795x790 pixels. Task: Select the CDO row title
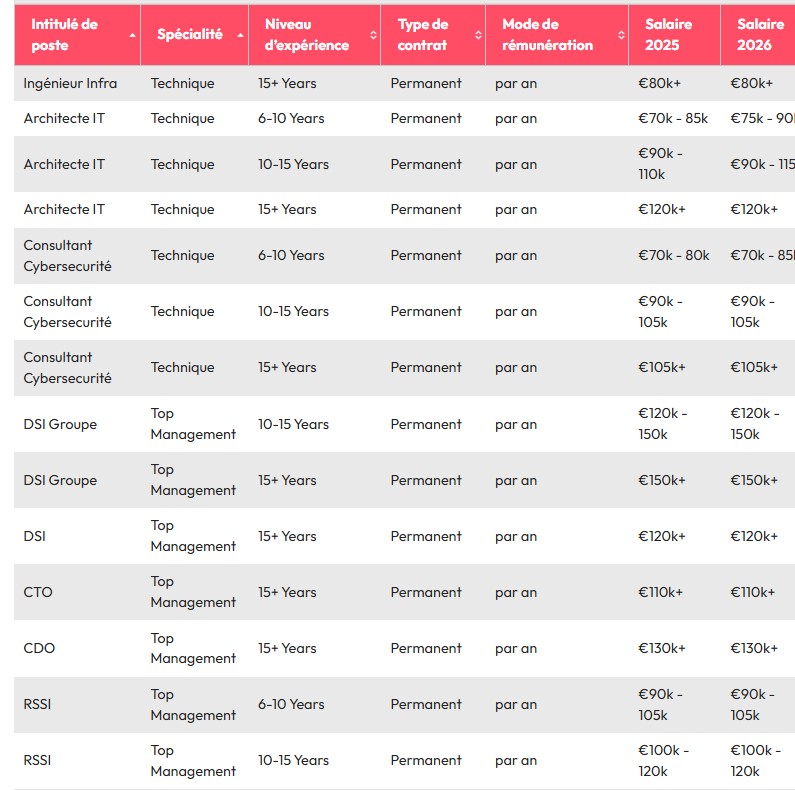tap(39, 648)
